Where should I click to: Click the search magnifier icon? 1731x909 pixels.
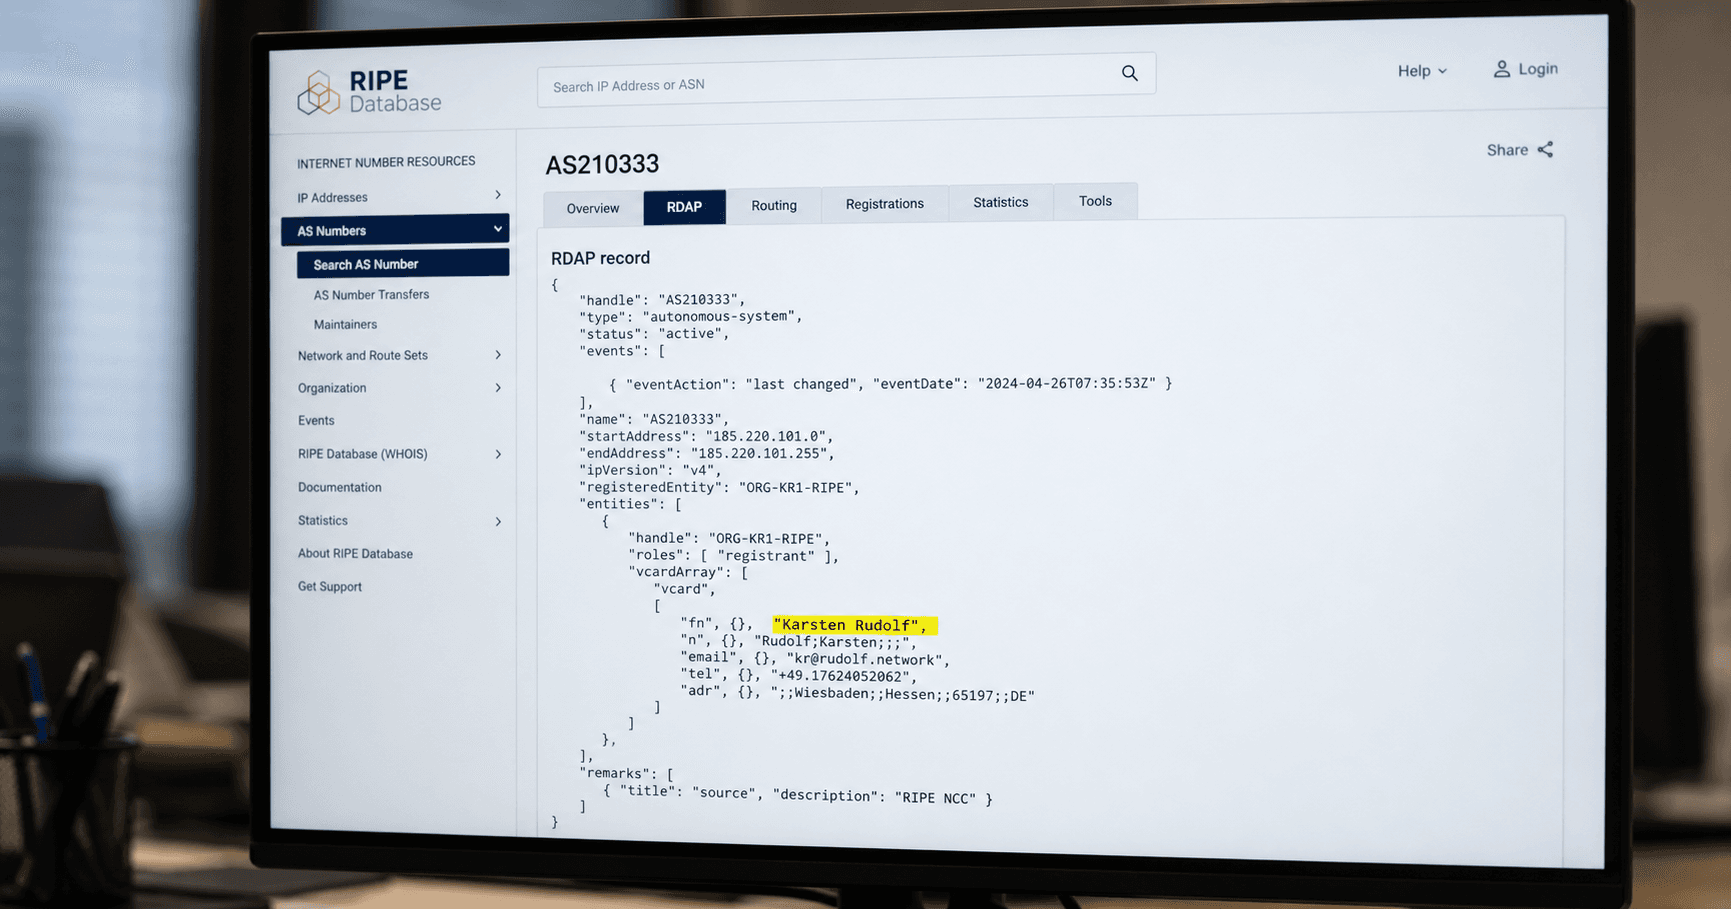[1129, 73]
